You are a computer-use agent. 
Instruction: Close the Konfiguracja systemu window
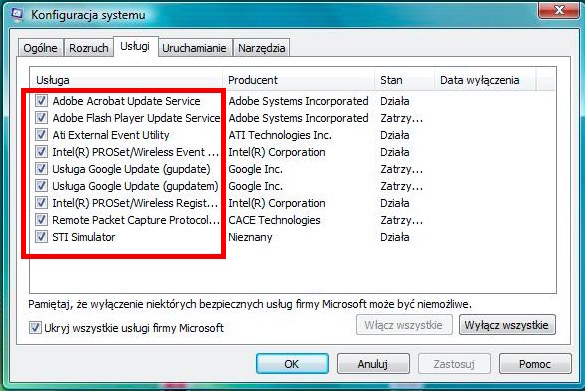coord(559,9)
